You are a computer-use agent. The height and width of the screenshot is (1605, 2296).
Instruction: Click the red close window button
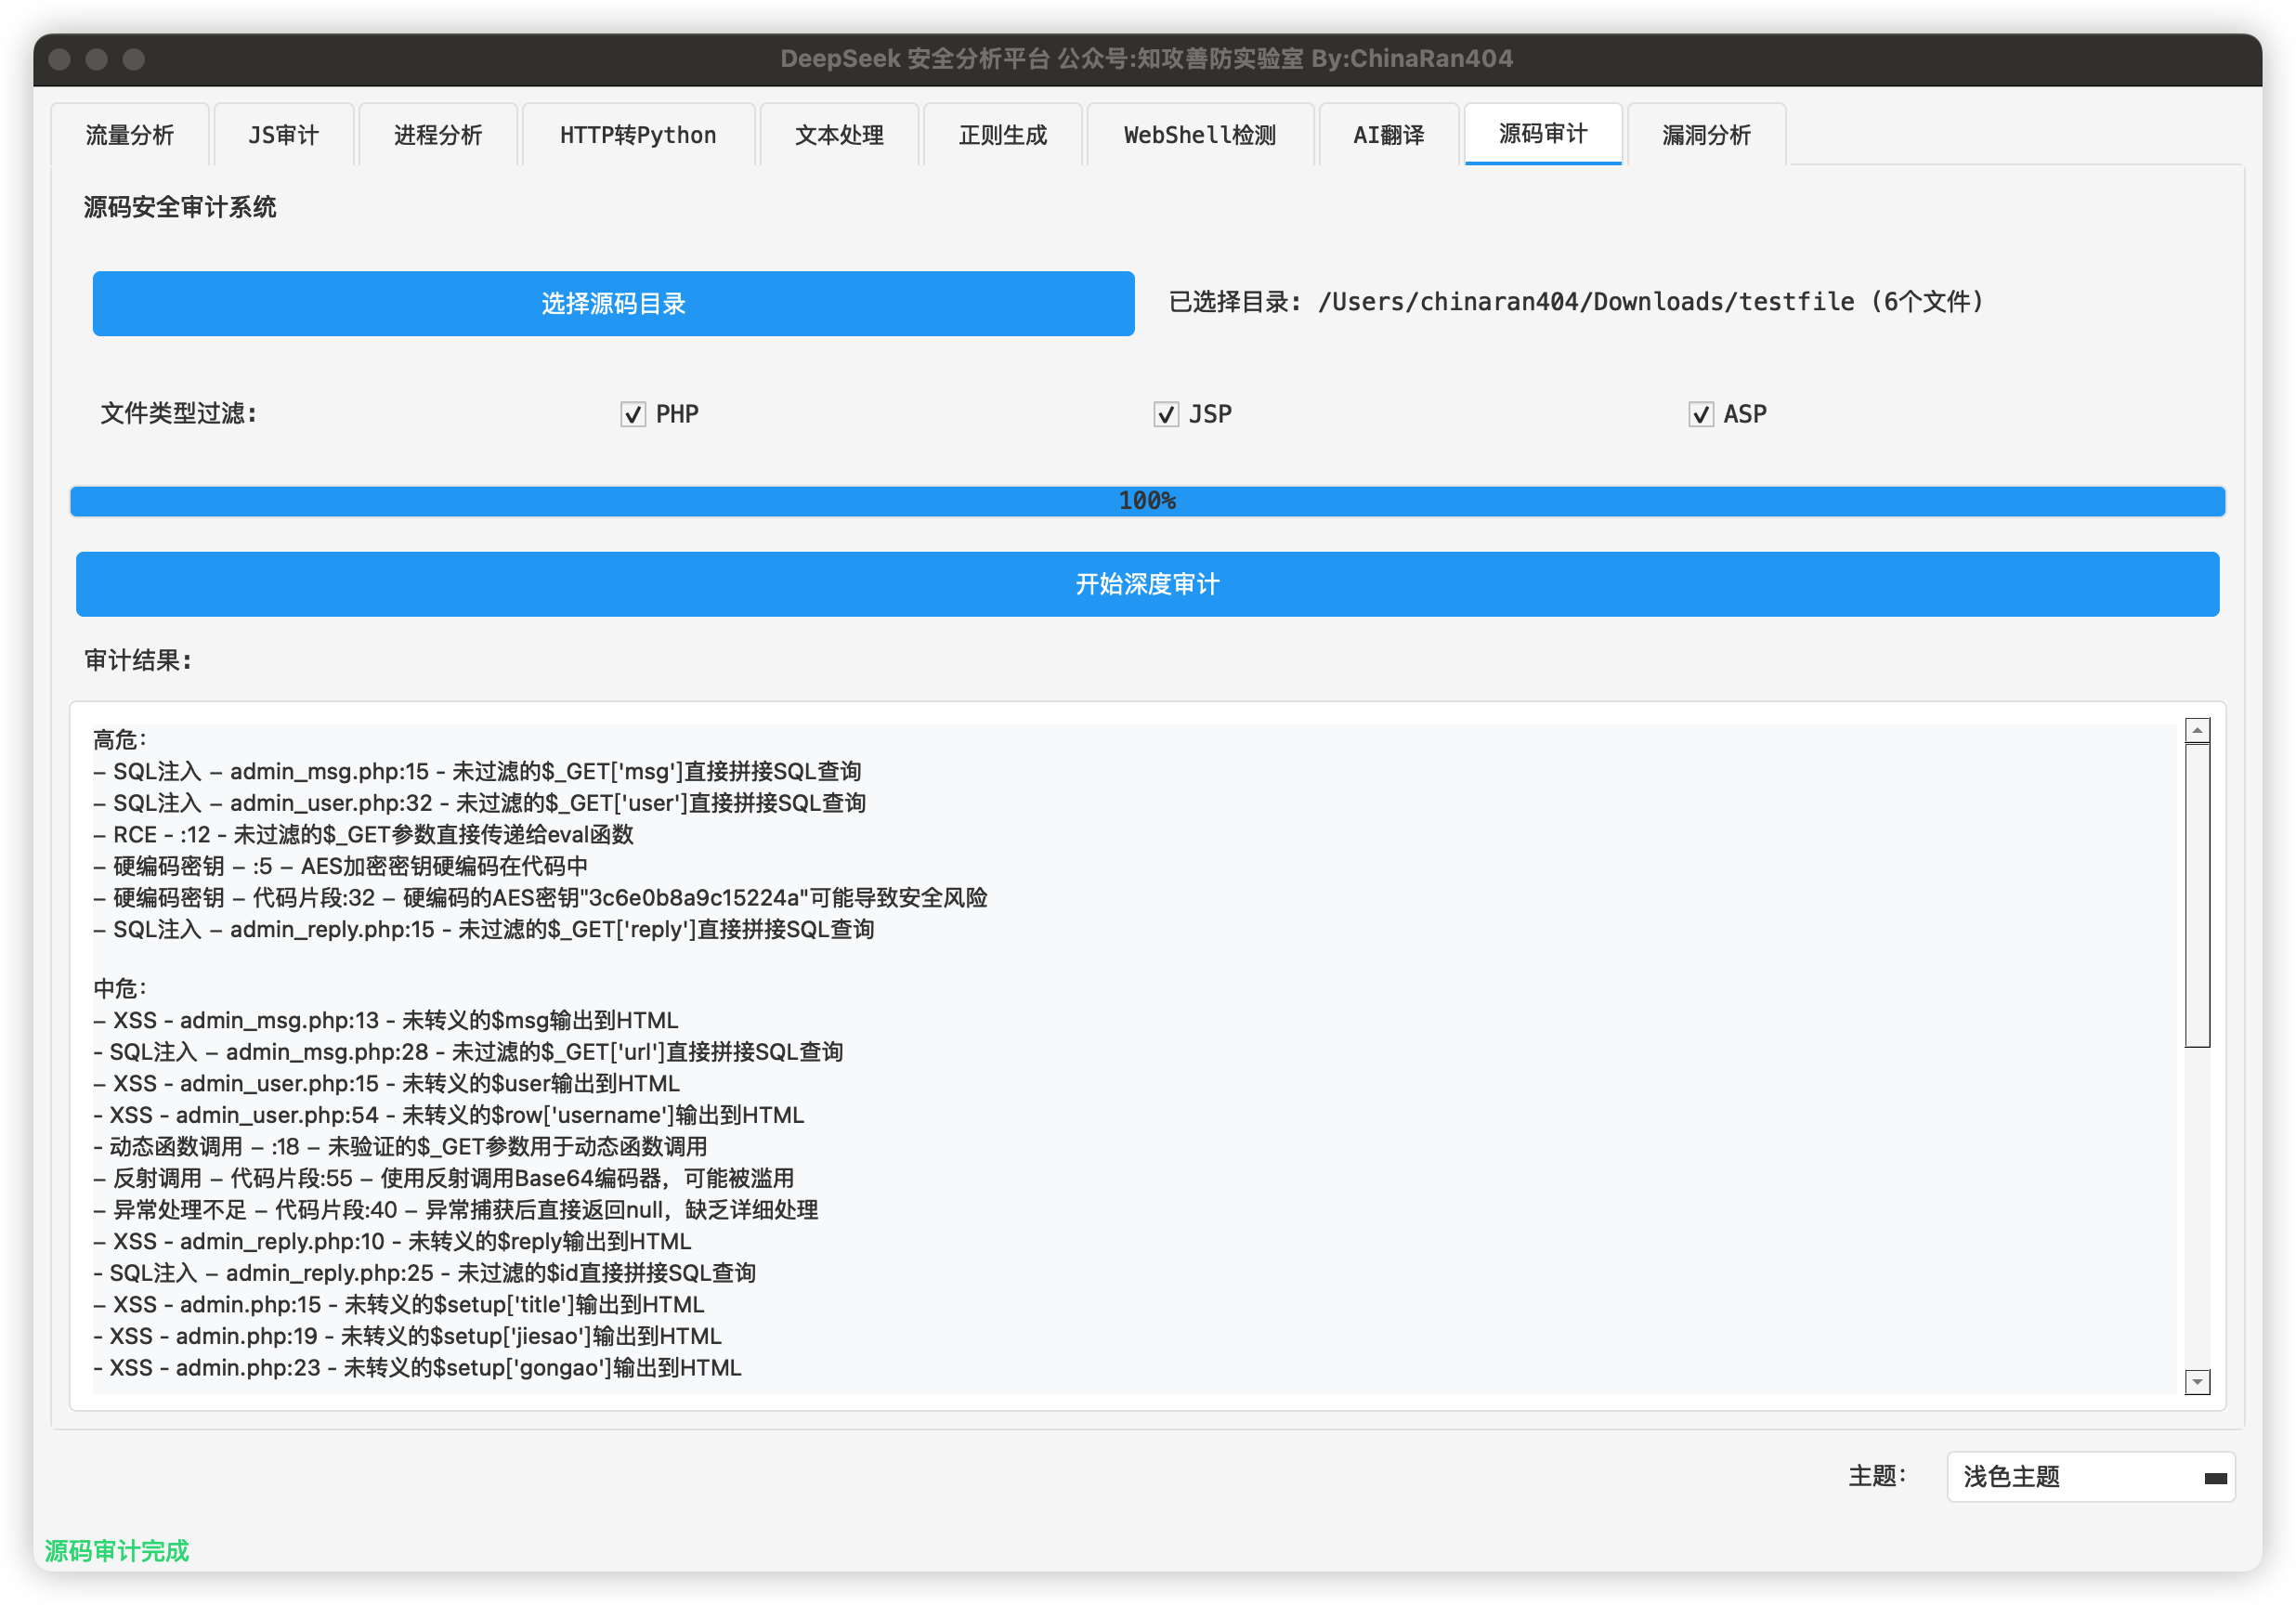pyautogui.click(x=59, y=59)
